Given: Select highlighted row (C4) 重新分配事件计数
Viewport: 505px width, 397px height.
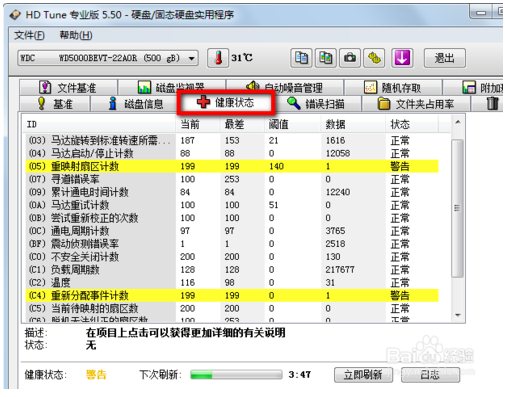Looking at the screenshot, I should click(232, 295).
